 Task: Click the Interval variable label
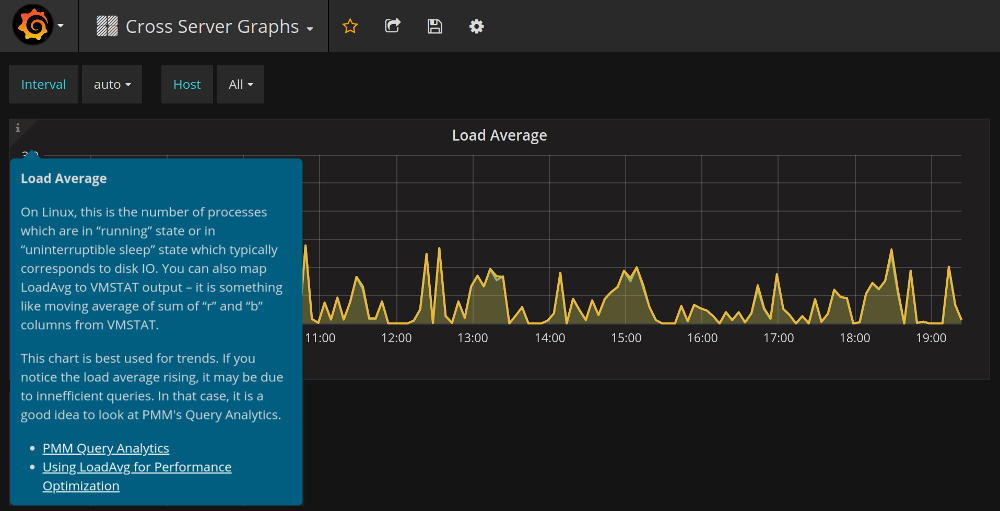tap(44, 85)
